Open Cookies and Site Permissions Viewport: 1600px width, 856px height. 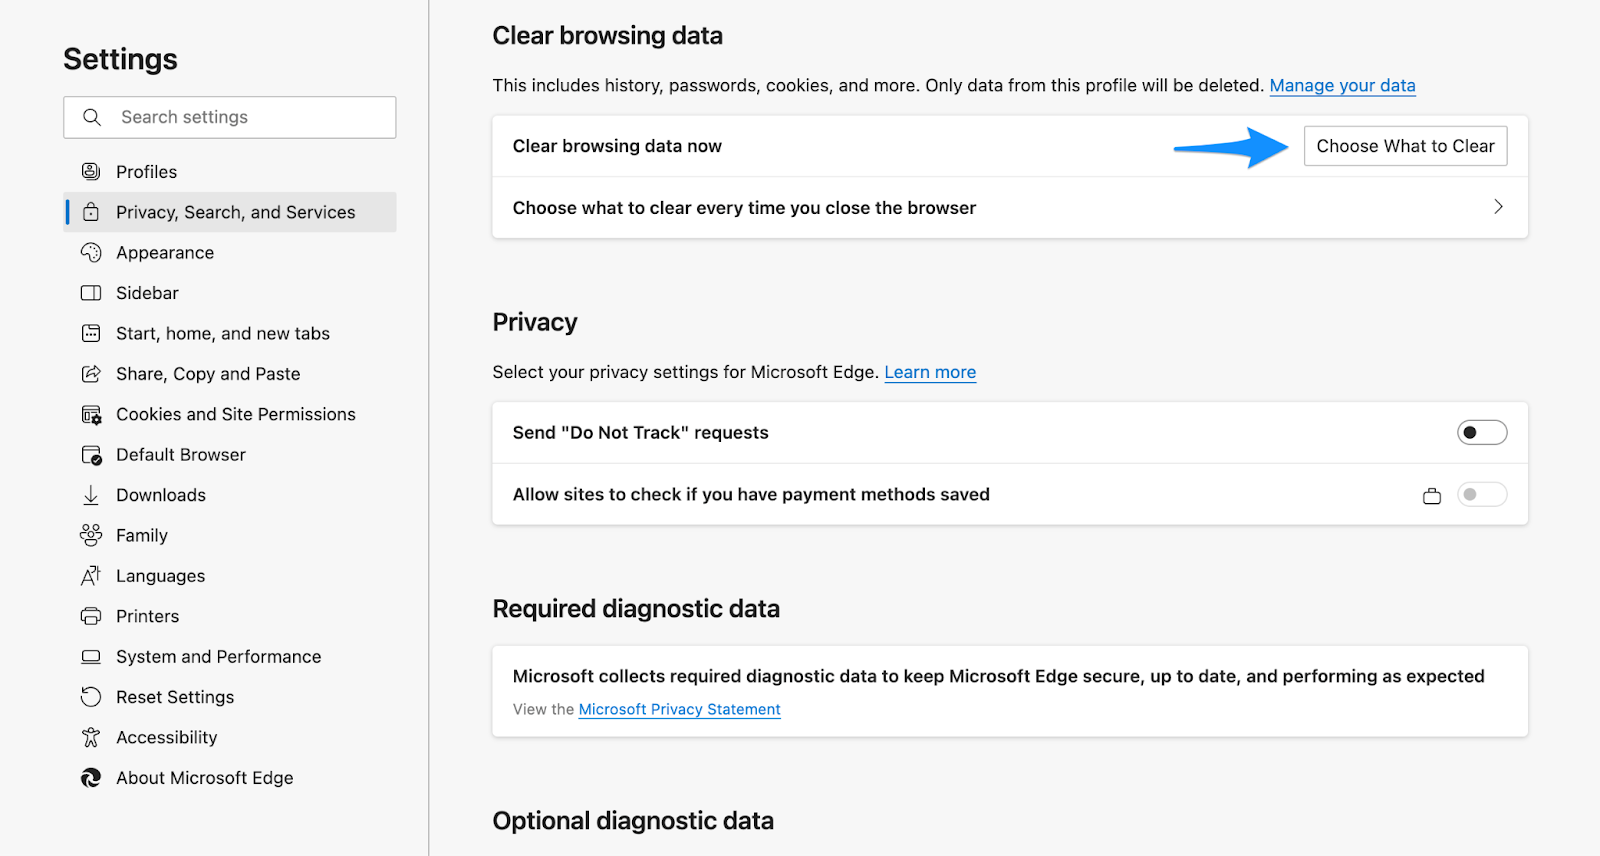[230, 414]
